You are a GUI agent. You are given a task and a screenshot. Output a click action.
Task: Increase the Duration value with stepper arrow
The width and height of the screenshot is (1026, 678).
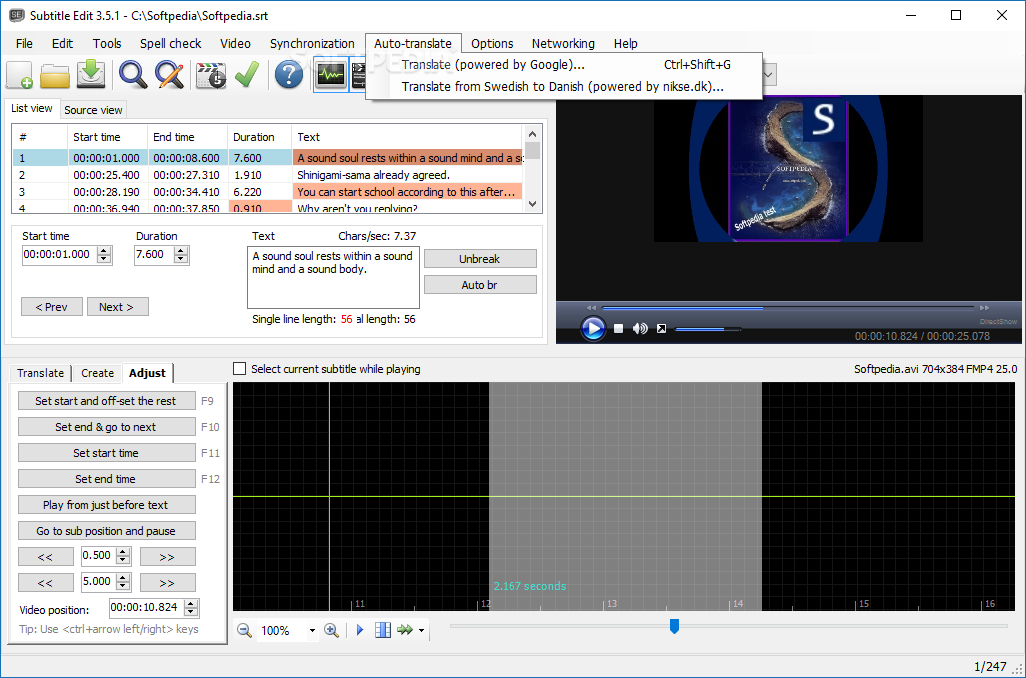coord(181,250)
